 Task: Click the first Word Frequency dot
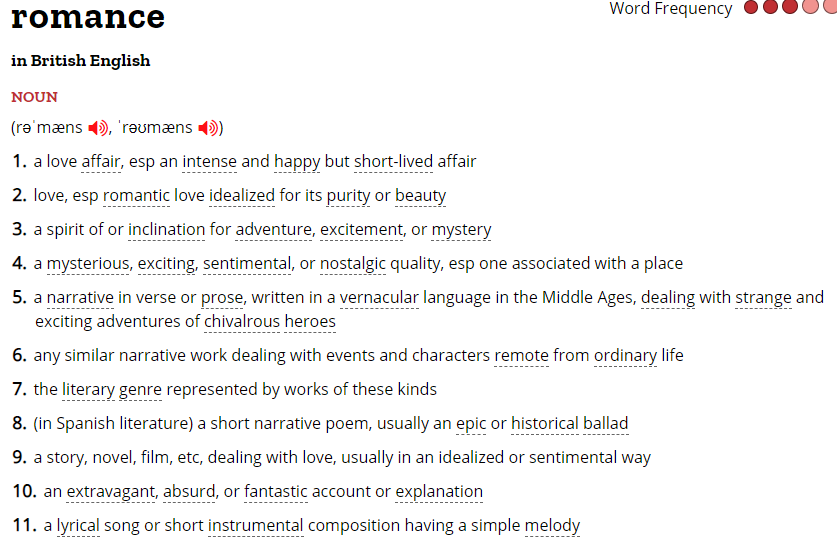[752, 8]
